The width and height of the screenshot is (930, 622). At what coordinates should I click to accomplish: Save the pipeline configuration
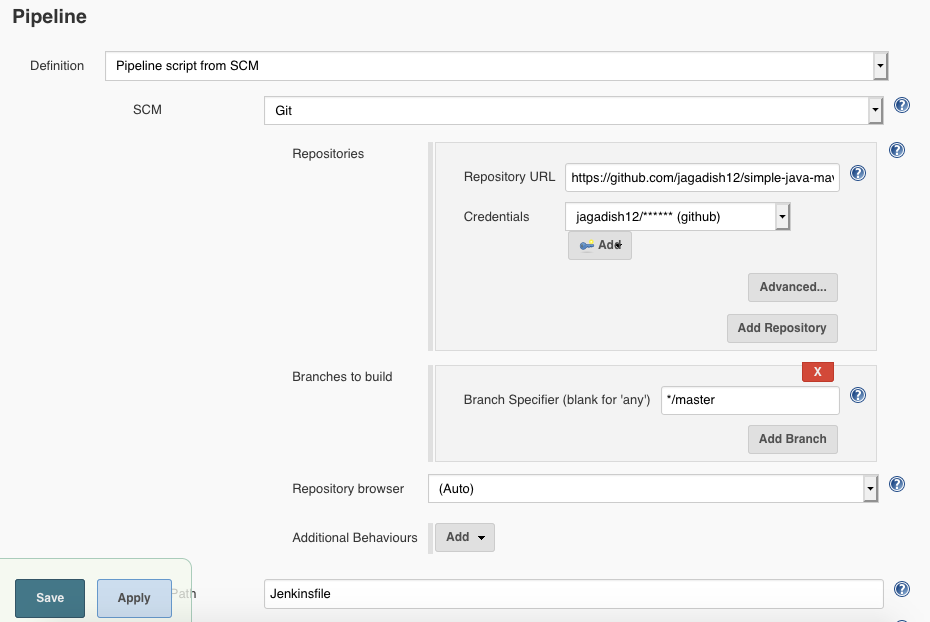click(50, 598)
